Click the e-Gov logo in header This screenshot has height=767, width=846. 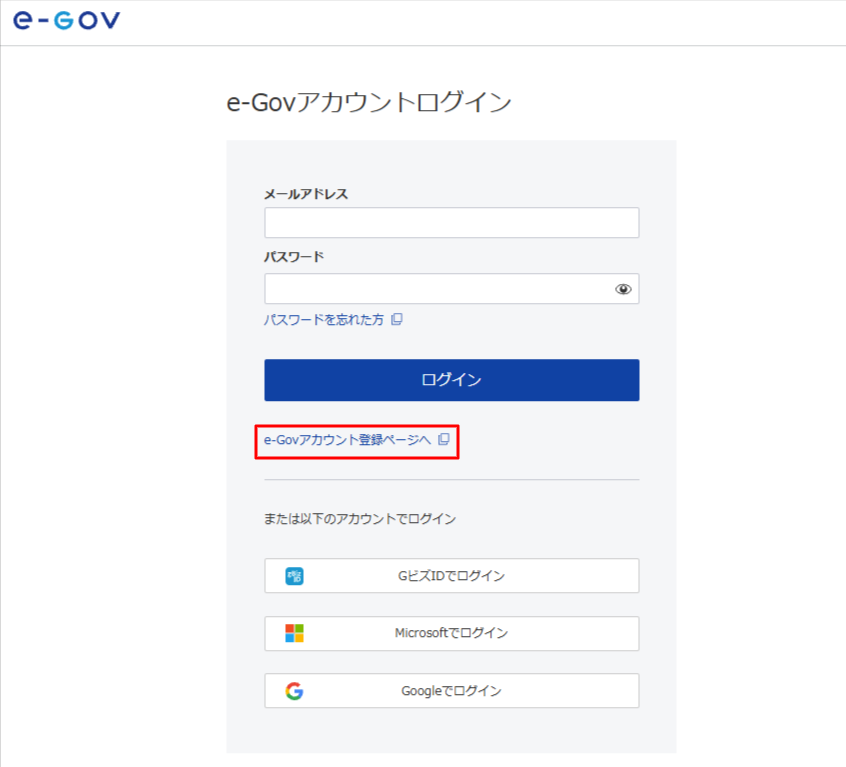pos(66,20)
